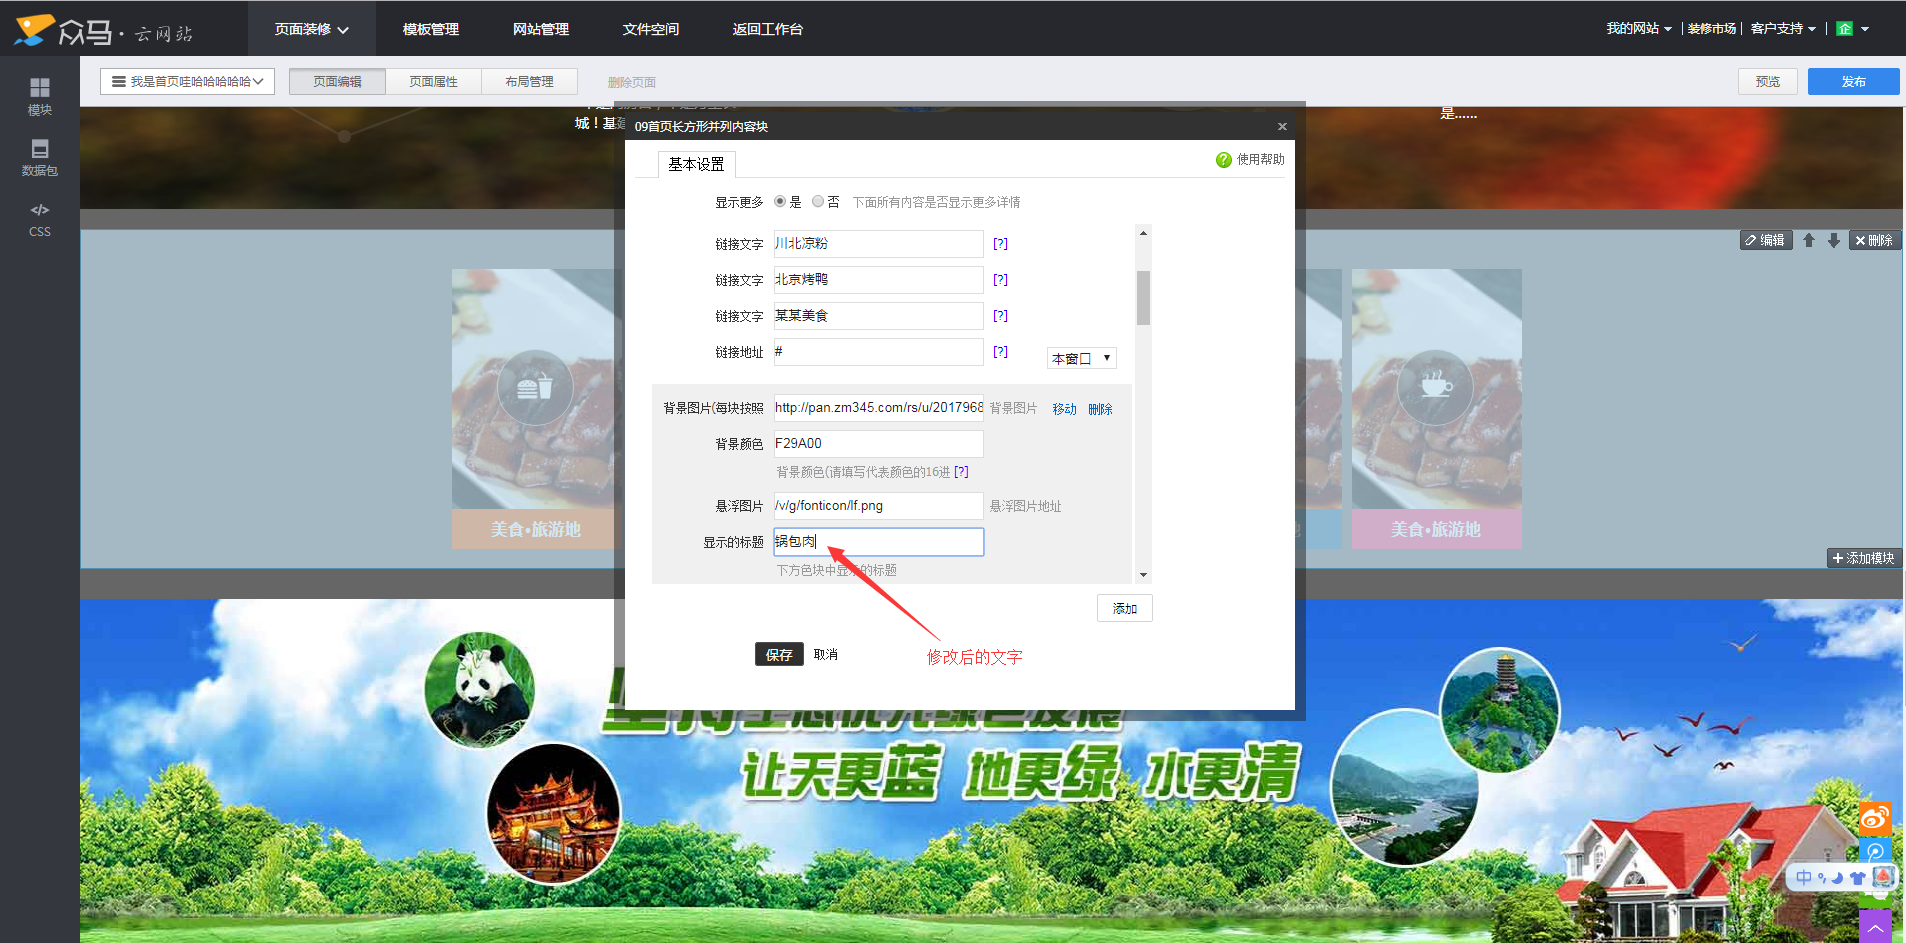
Task: Click the dialog vertical scrollbar thumb
Action: coord(1143,297)
